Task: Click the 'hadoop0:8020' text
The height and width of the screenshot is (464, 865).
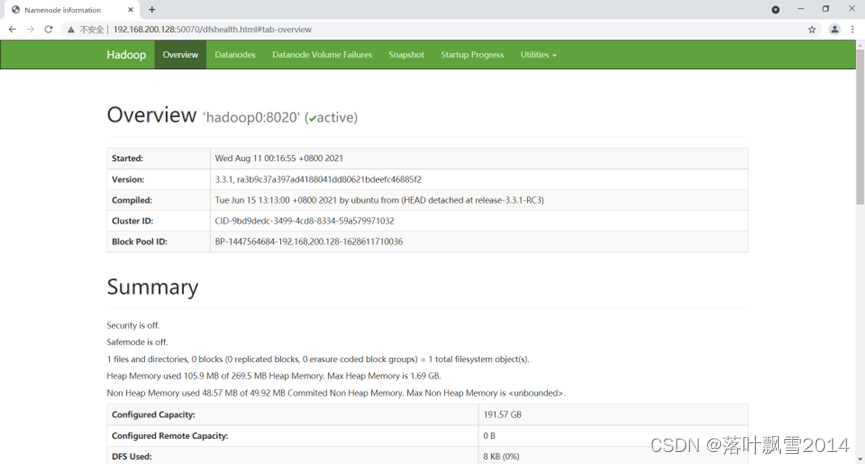Action: pyautogui.click(x=252, y=118)
